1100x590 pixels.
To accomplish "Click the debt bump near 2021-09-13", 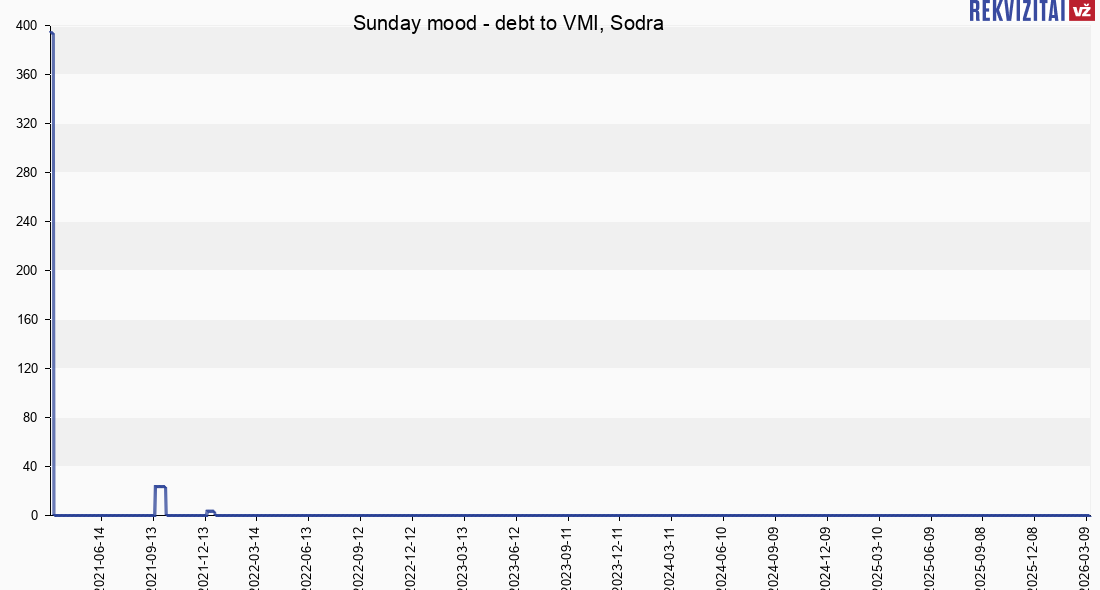I will (x=160, y=487).
